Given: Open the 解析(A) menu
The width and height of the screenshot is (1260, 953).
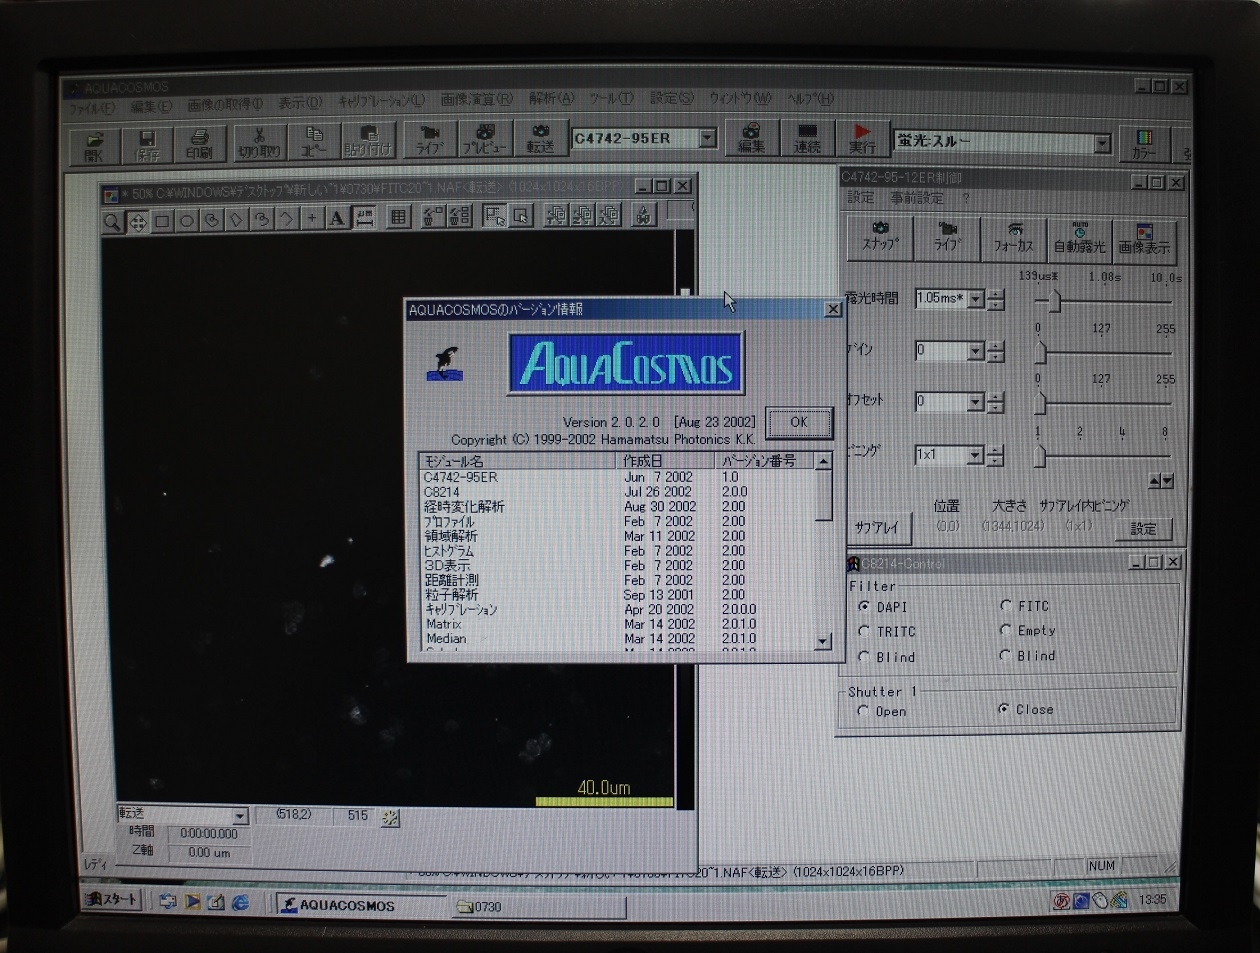Looking at the screenshot, I should (x=552, y=99).
